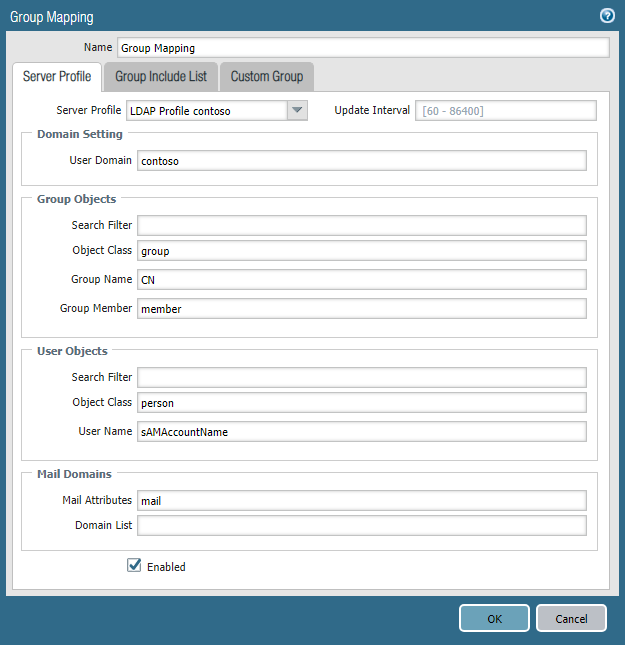Click the Domain List field
Image resolution: width=625 pixels, height=645 pixels.
(x=362, y=526)
